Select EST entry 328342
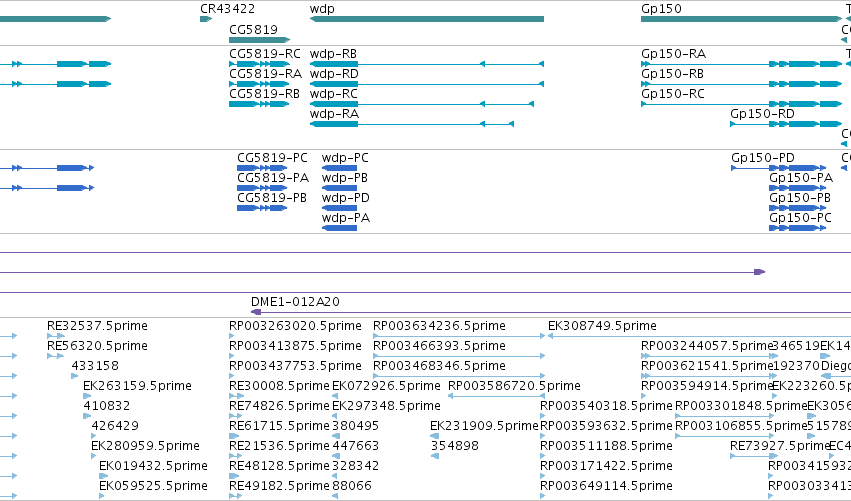The image size is (851, 501). click(x=355, y=466)
